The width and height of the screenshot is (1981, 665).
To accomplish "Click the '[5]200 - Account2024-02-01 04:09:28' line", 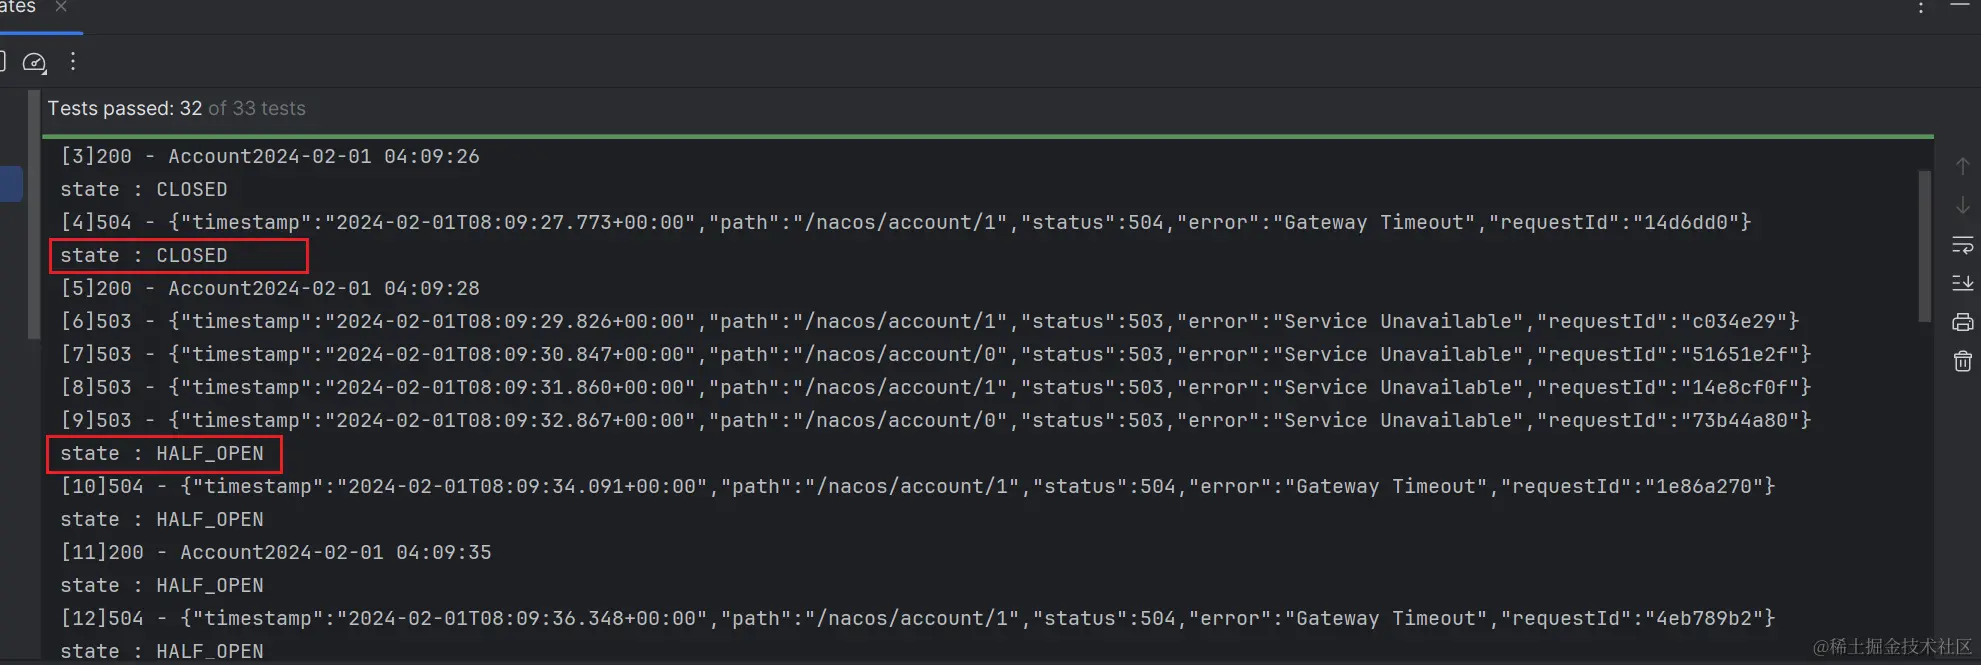I will coord(270,288).
